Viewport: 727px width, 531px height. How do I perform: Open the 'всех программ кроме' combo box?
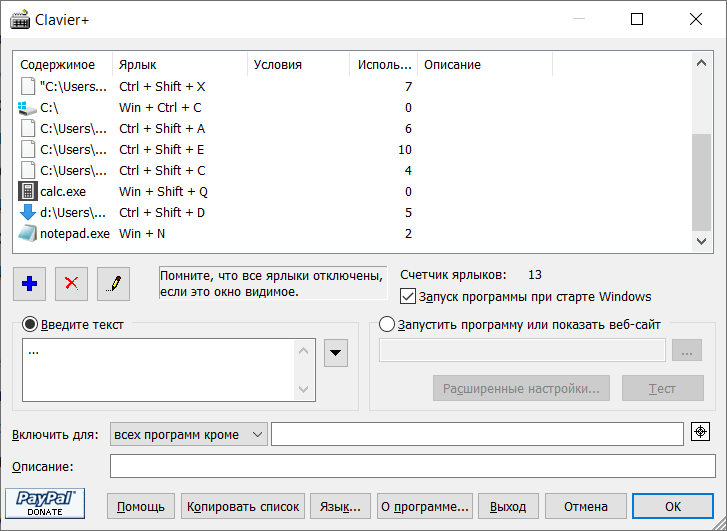click(189, 434)
